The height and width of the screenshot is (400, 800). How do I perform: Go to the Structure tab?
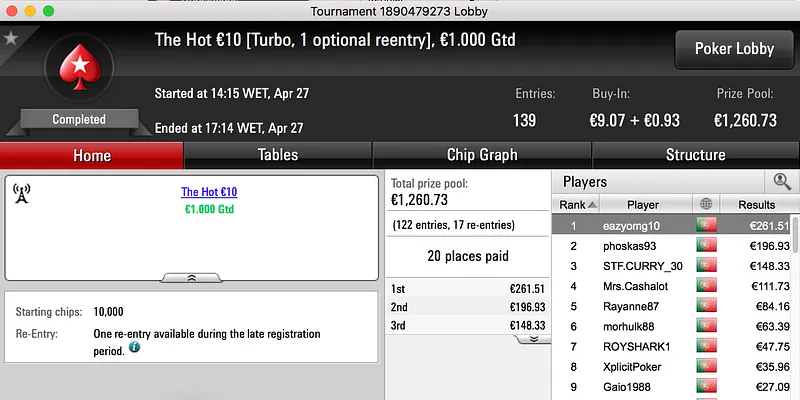click(x=695, y=155)
